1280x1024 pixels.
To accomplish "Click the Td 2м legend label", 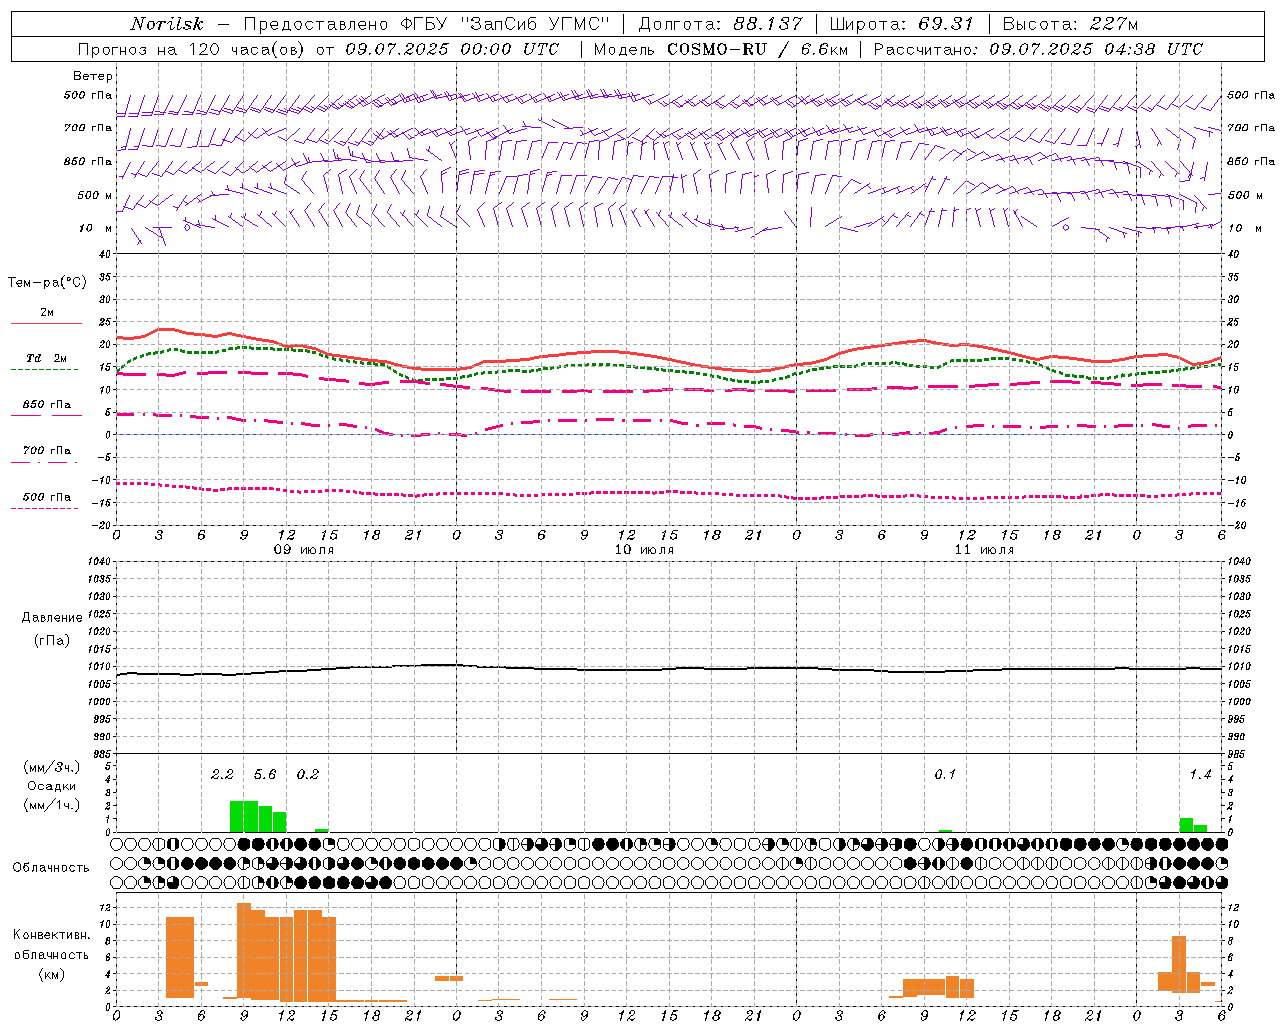I will click(x=46, y=358).
